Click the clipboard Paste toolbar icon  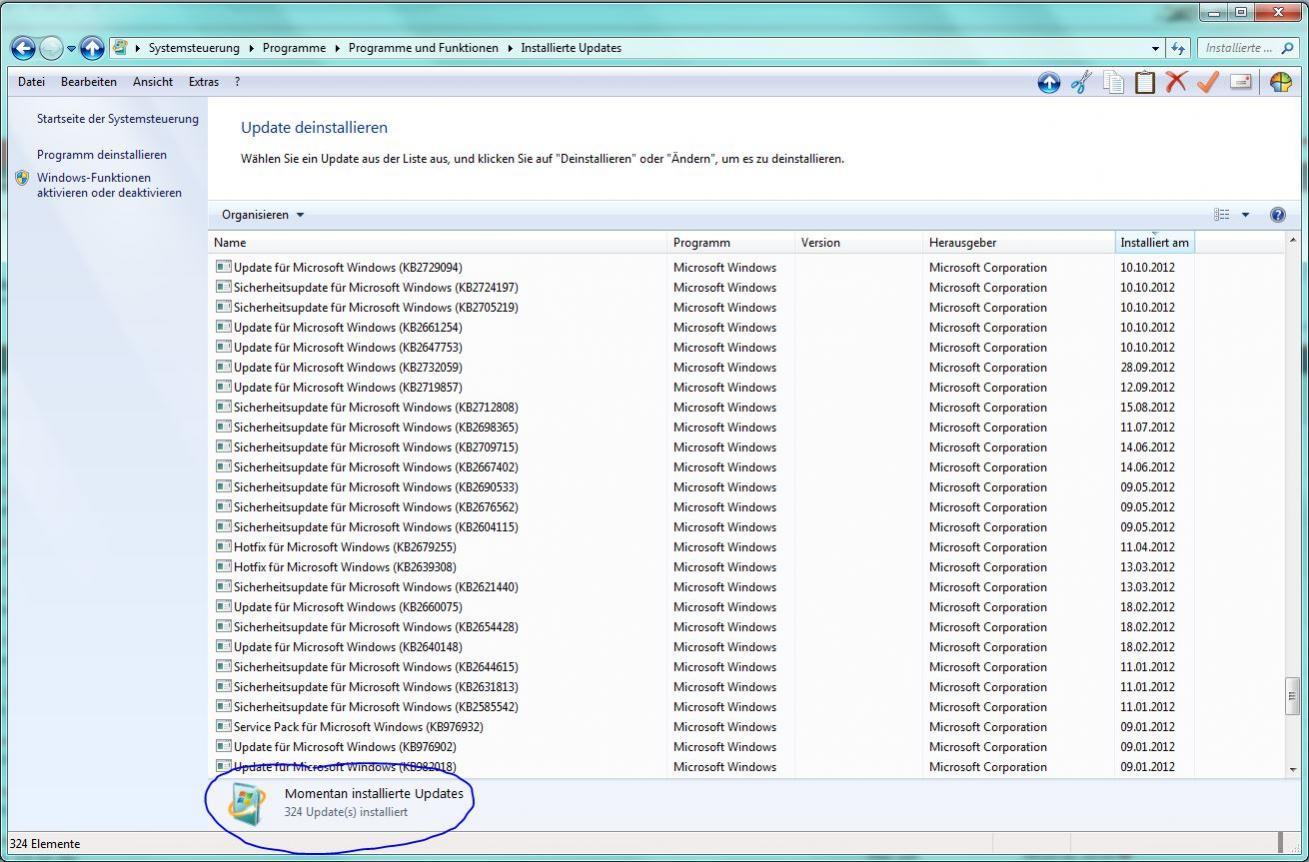(1145, 83)
